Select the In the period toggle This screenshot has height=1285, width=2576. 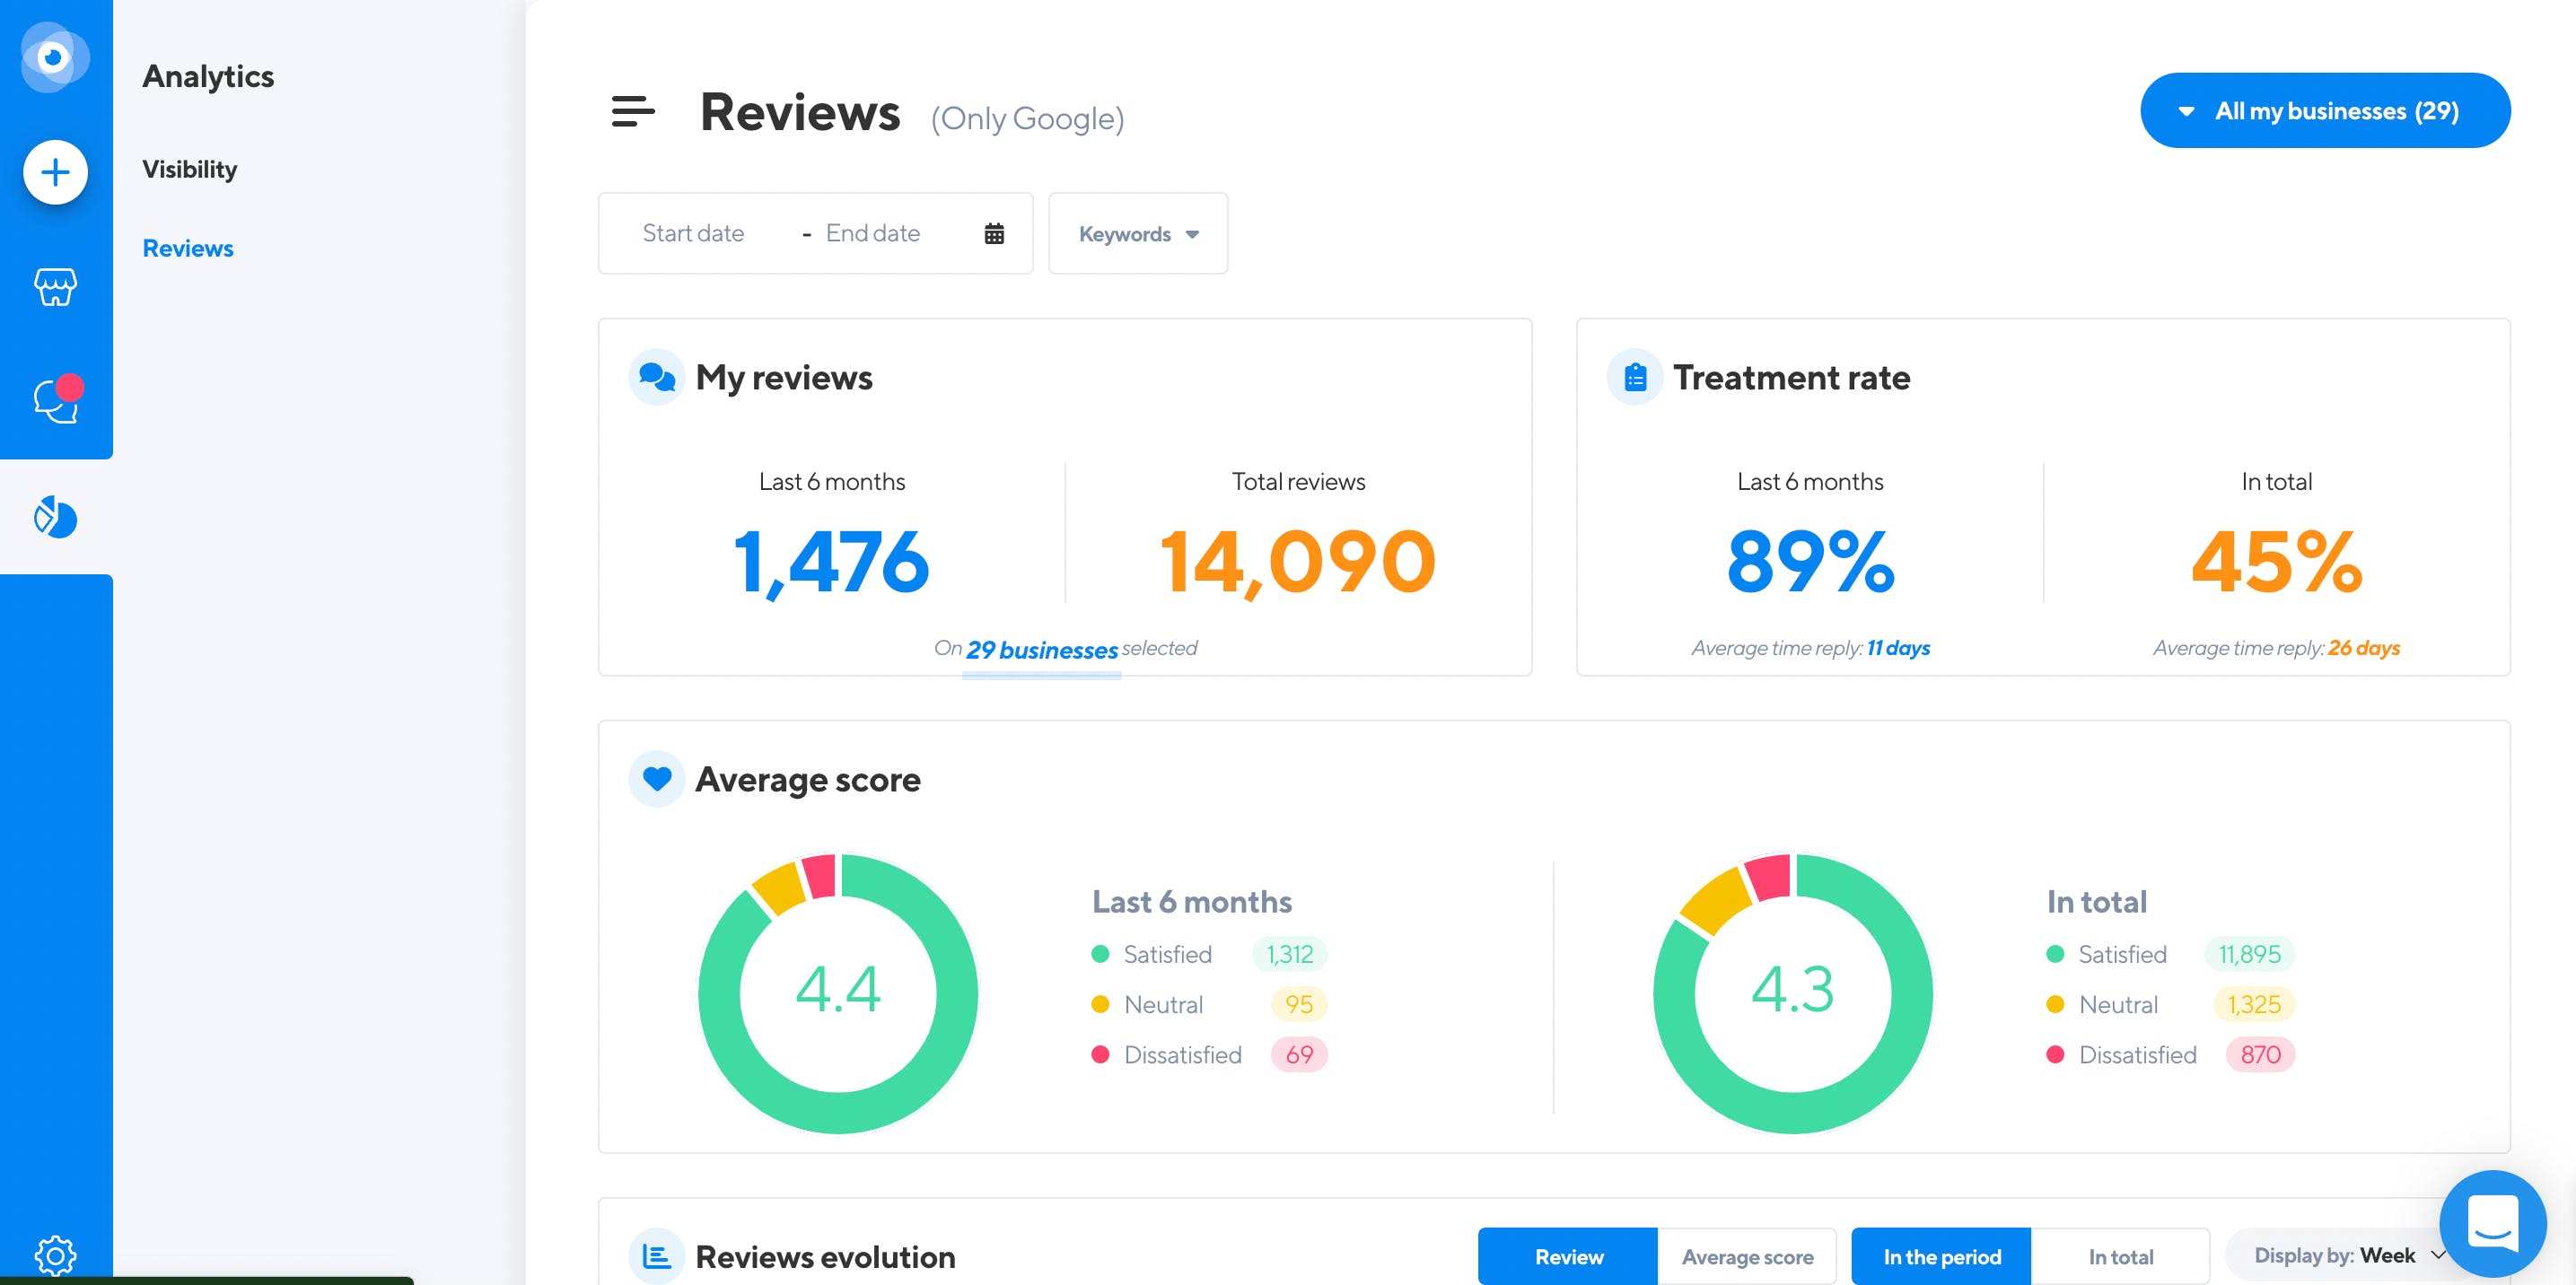coord(1941,1257)
